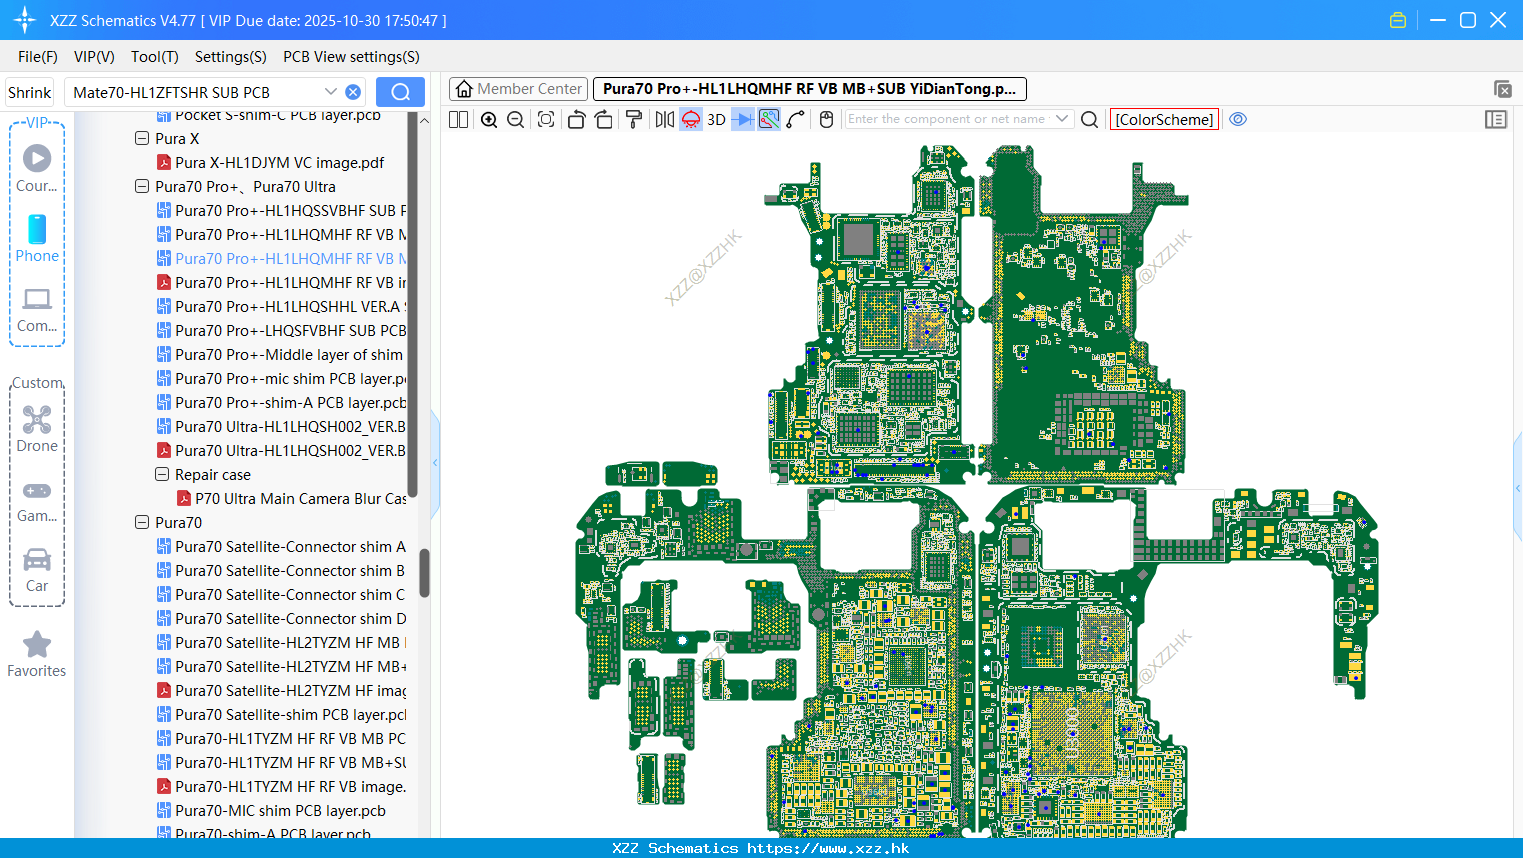
Task: Click the file tree vertical scrollbar thumb
Action: (424, 572)
